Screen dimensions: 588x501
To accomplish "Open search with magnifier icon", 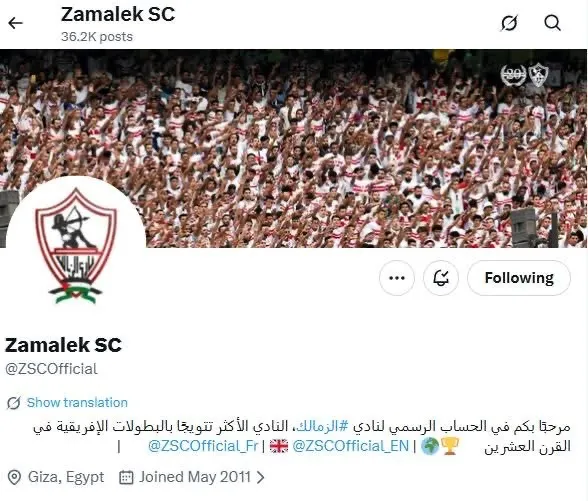I will (x=552, y=23).
